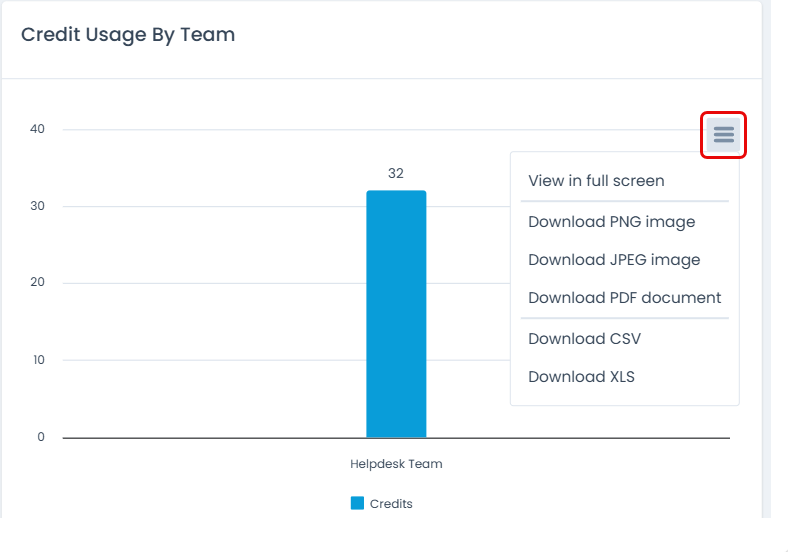Screen dimensions: 788x552
Task: Export chart via Download XLS
Action: (581, 377)
